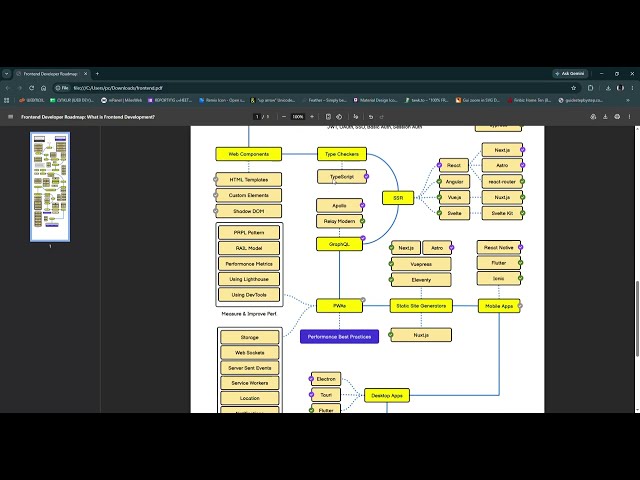Image resolution: width=640 pixels, height=480 pixels.
Task: Click the Desktop Apps node
Action: [x=387, y=396]
